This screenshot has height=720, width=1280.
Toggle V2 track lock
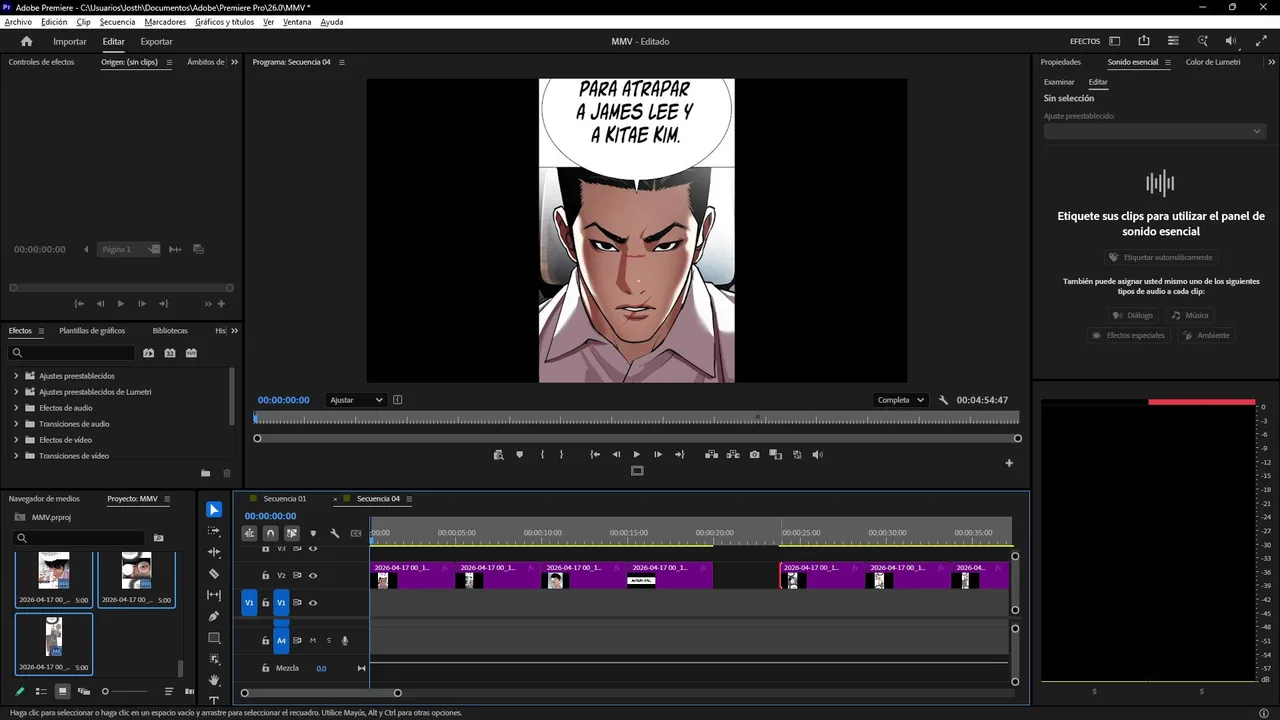pyautogui.click(x=266, y=576)
